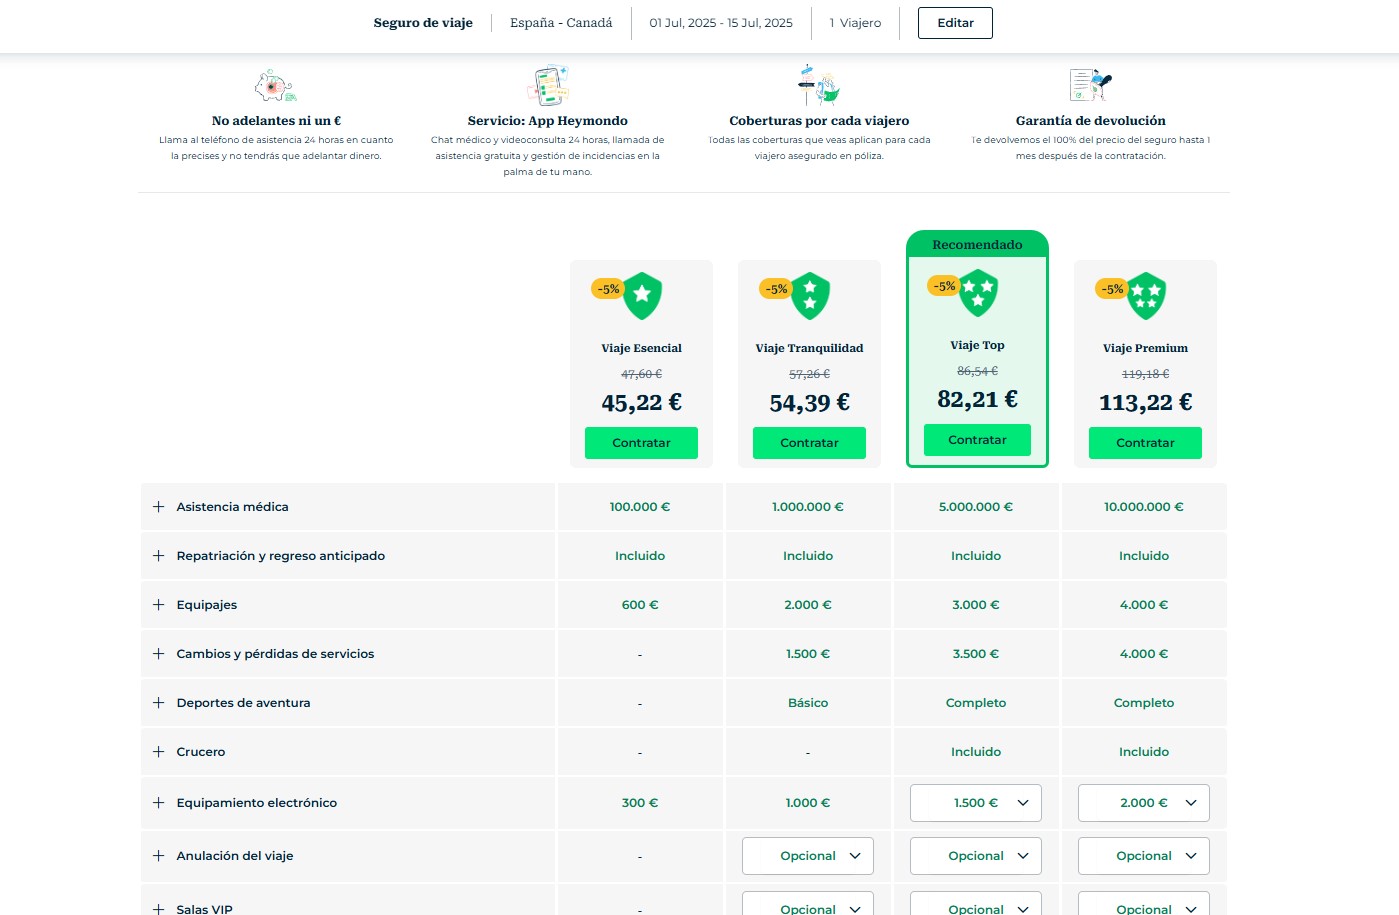Image resolution: width=1399 pixels, height=915 pixels.
Task: Click the refund guarantee document illustration
Action: coord(1090,85)
